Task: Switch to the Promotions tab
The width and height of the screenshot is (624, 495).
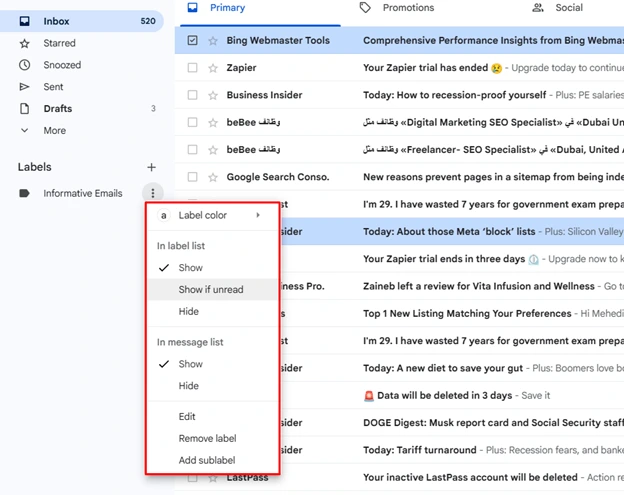Action: coord(408,8)
